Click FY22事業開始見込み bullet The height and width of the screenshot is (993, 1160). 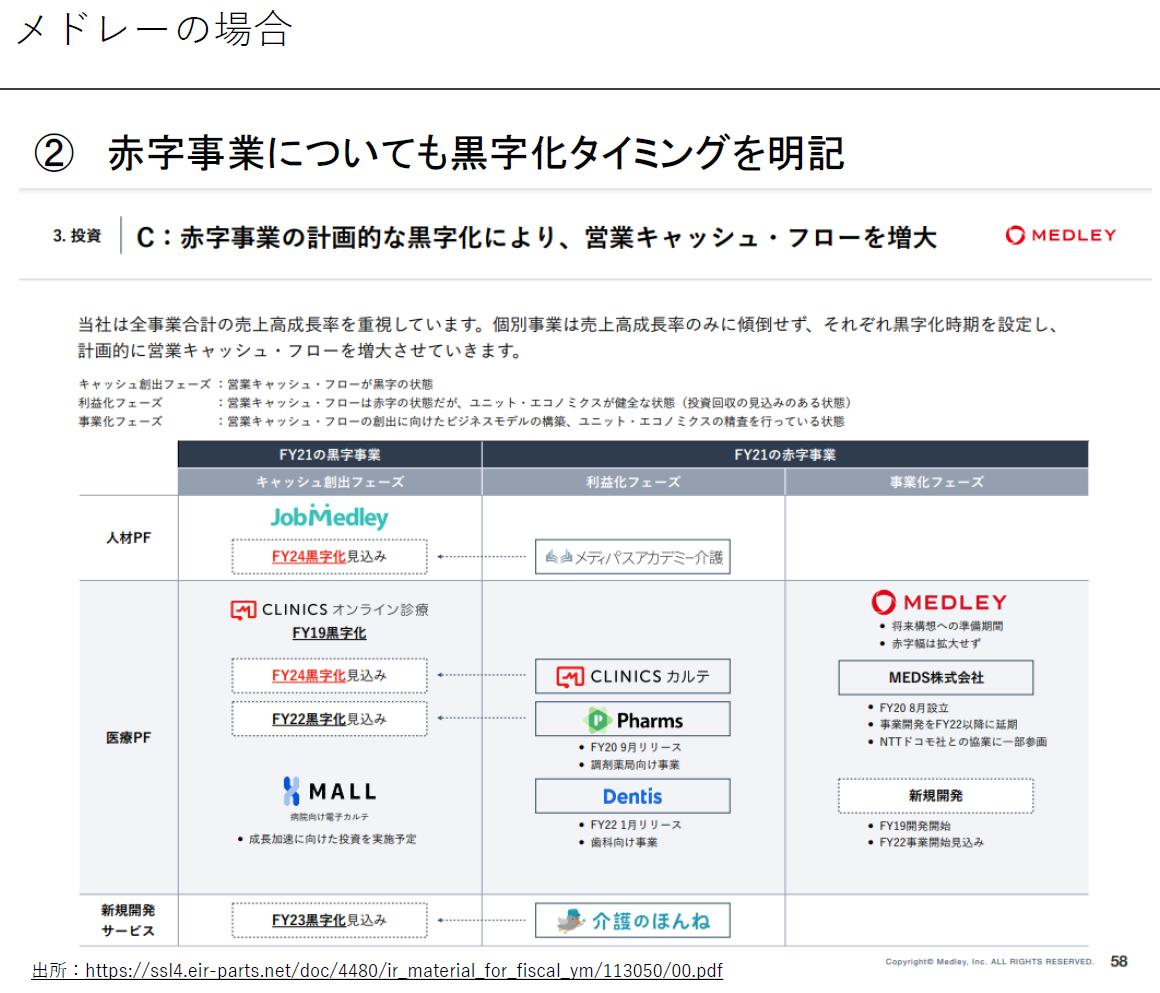931,842
